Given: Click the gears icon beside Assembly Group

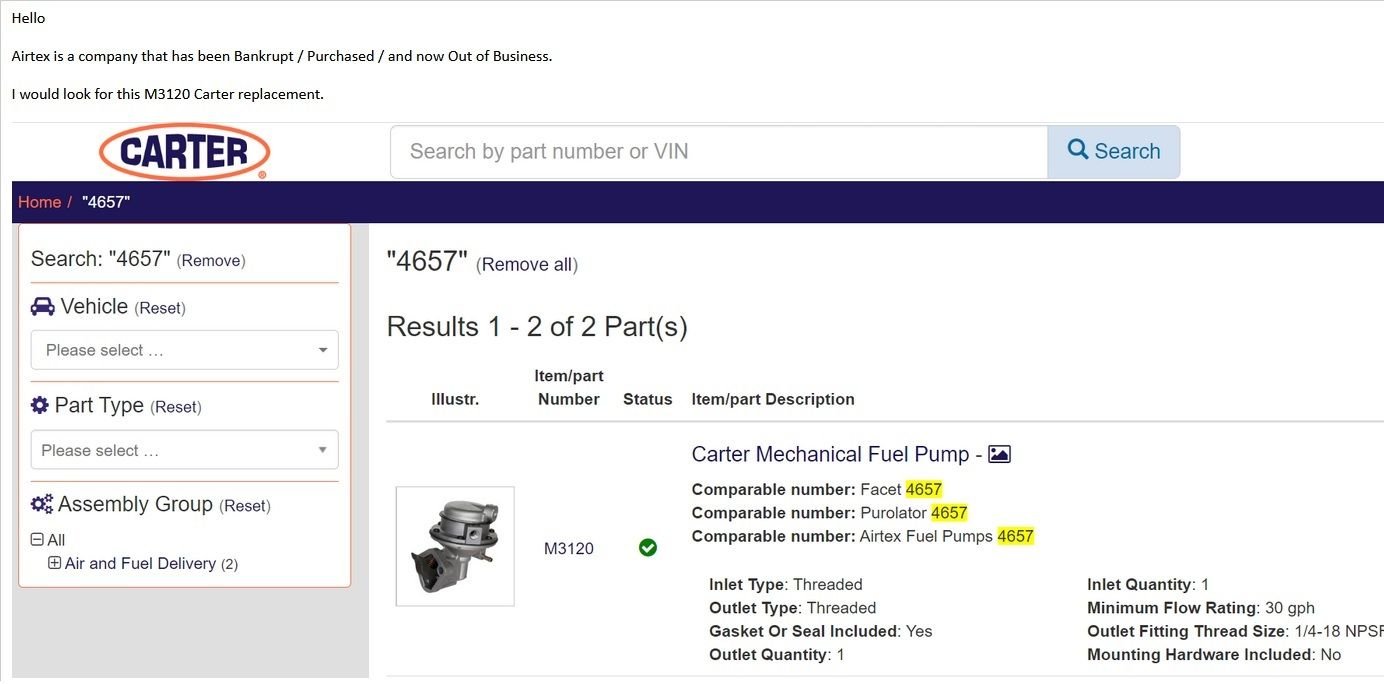Looking at the screenshot, I should tap(42, 504).
